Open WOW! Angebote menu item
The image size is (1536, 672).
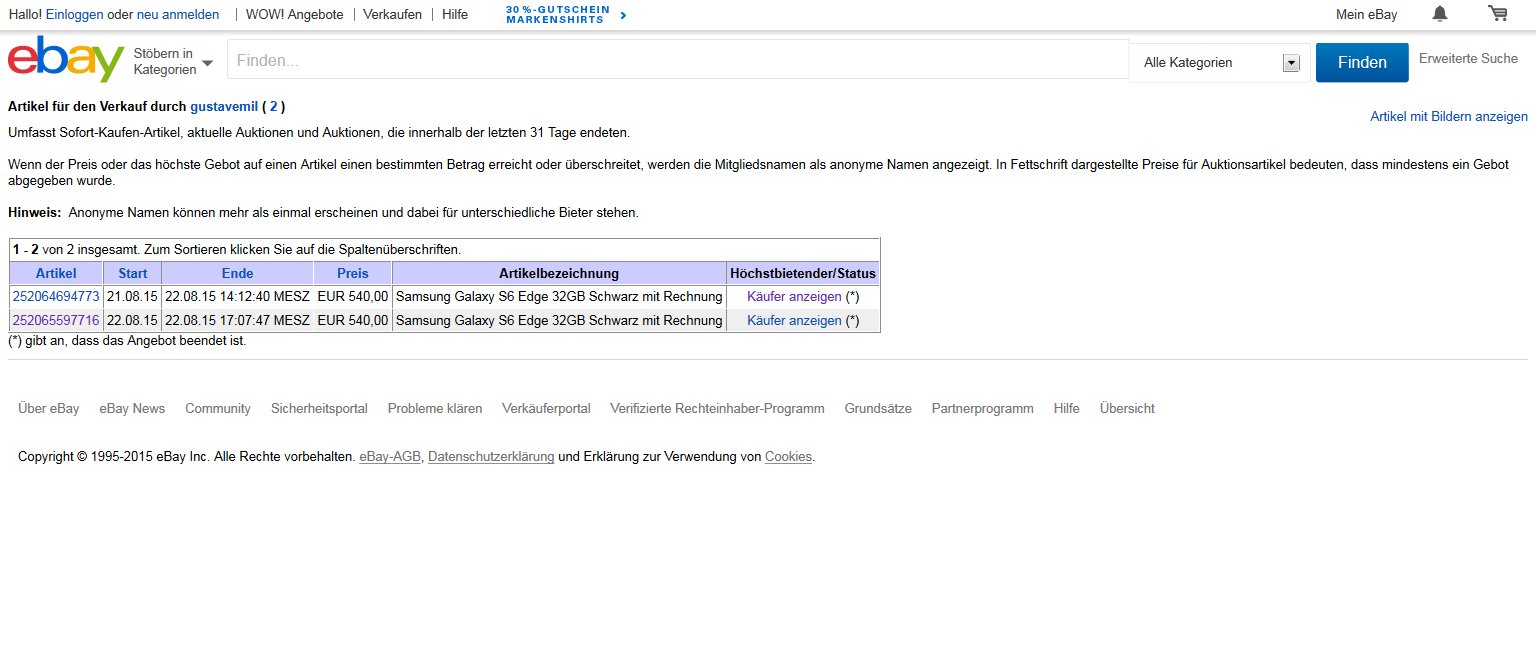295,15
